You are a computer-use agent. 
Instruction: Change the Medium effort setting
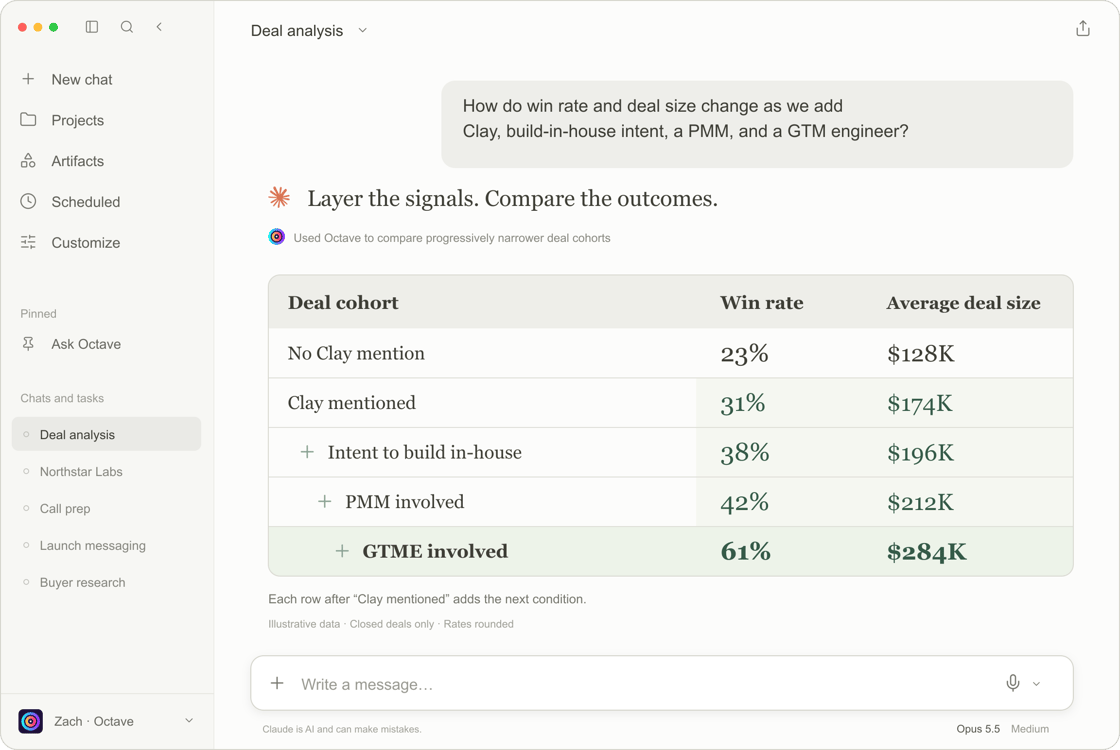pyautogui.click(x=1029, y=729)
